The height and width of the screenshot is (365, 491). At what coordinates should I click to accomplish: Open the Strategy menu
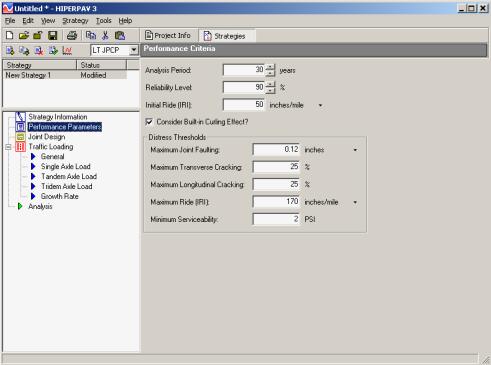(75, 21)
